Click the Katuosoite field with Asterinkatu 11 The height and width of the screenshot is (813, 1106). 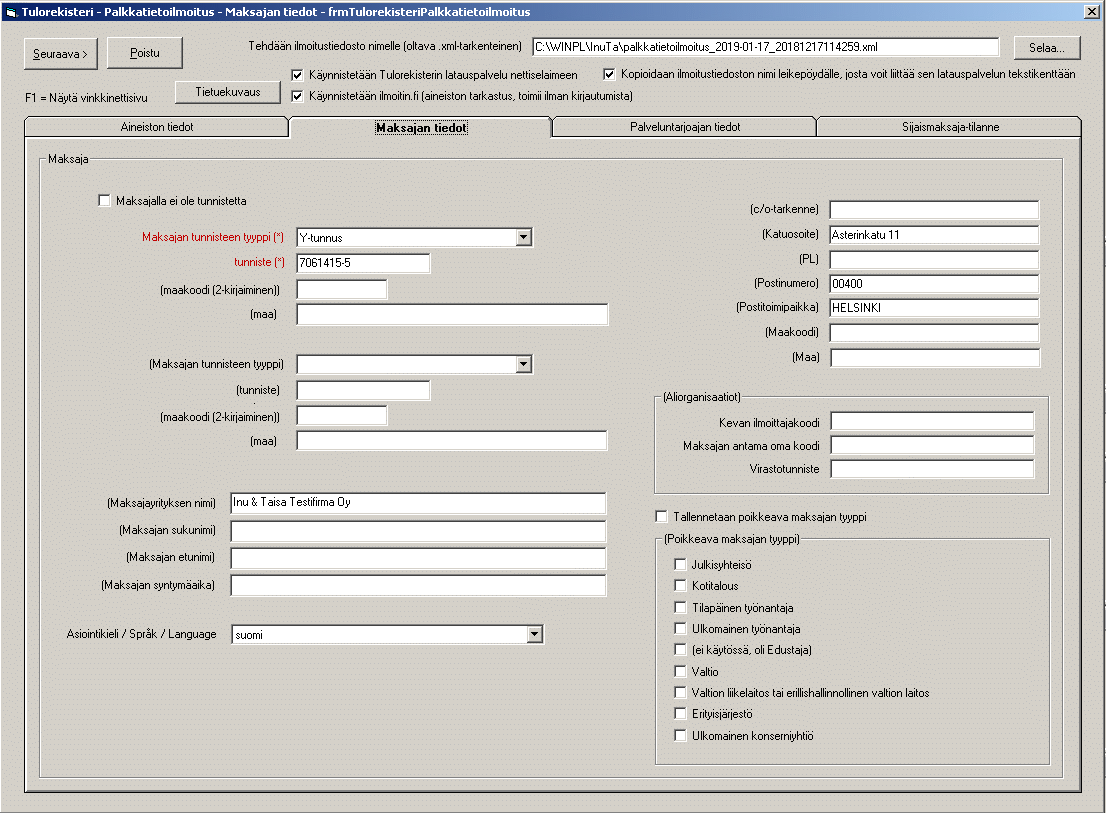[x=934, y=235]
